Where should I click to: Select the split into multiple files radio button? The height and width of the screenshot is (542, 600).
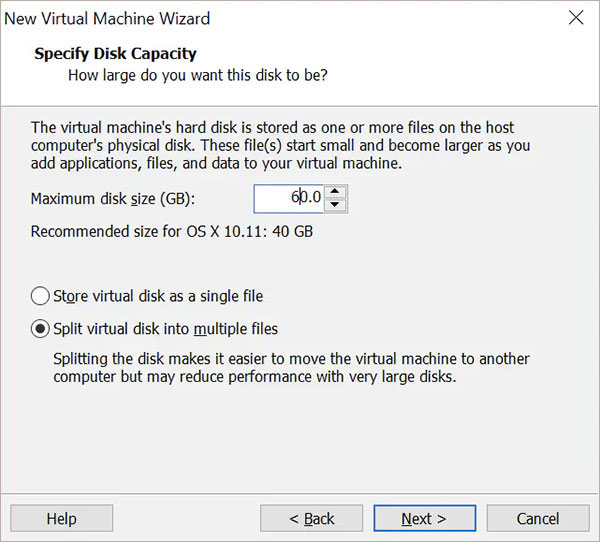tap(40, 328)
